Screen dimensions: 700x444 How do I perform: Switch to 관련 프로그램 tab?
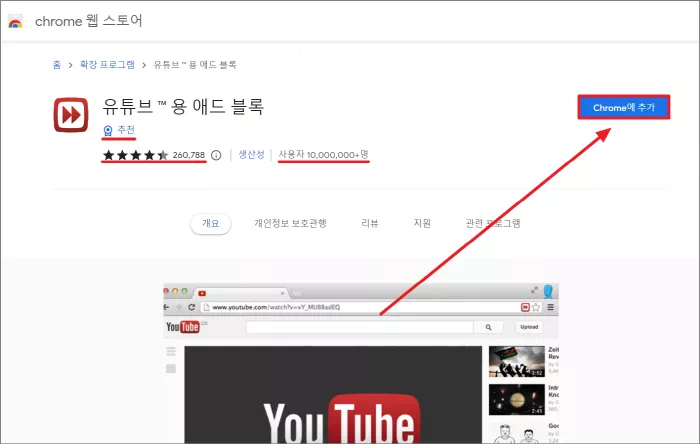(493, 223)
